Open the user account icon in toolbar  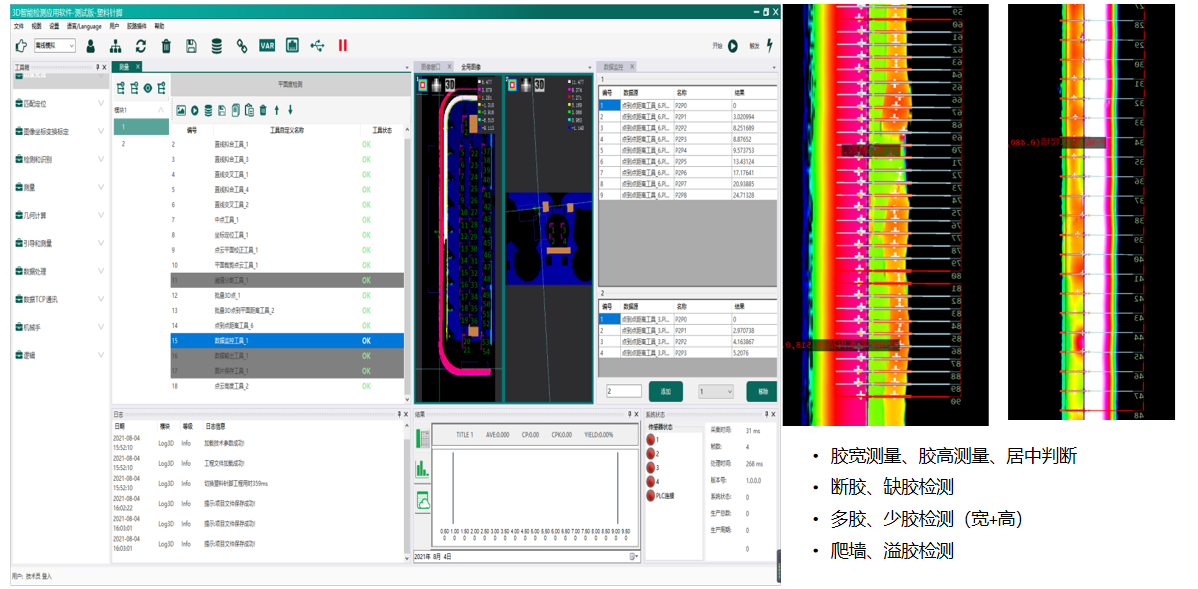(x=91, y=46)
